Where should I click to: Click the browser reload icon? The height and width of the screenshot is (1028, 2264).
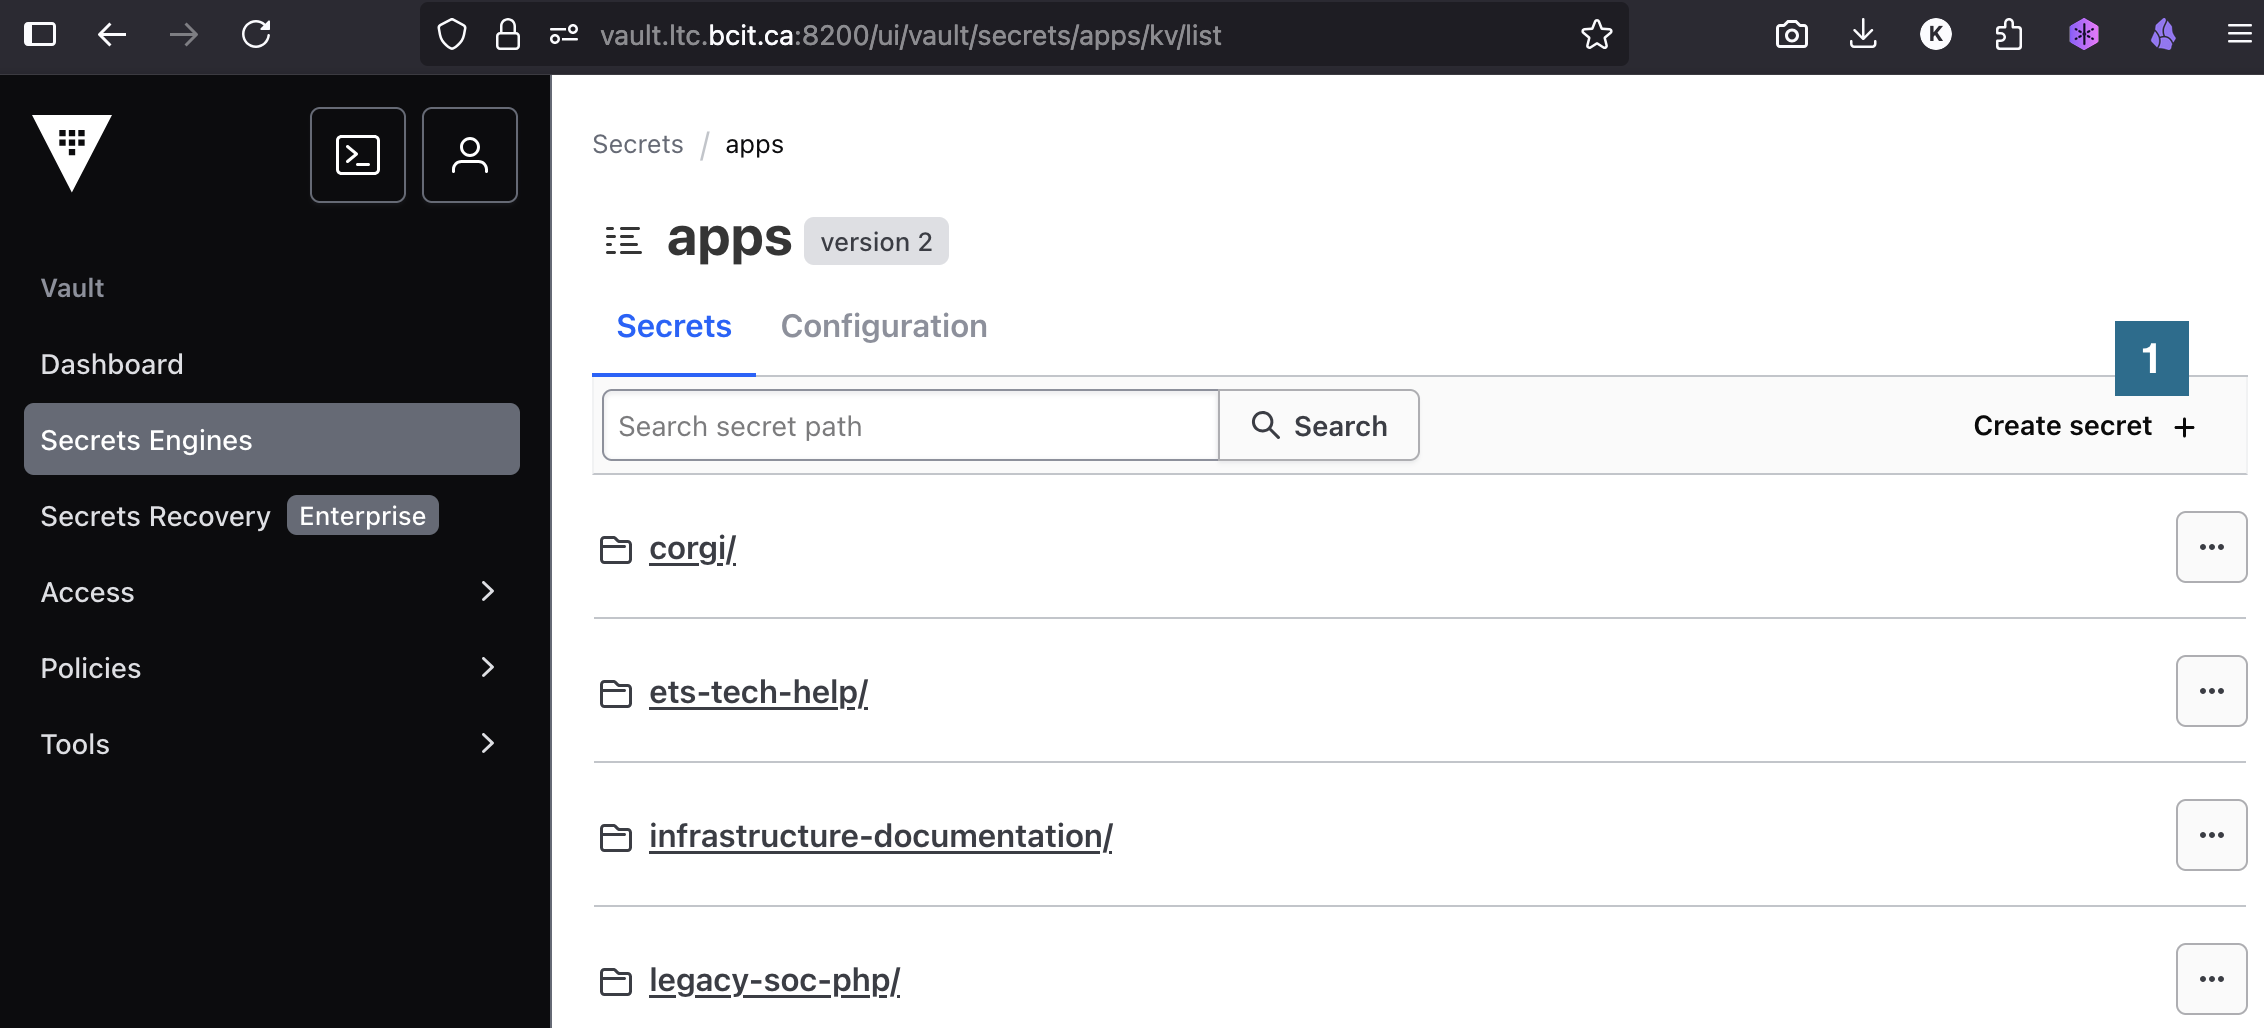pos(256,35)
